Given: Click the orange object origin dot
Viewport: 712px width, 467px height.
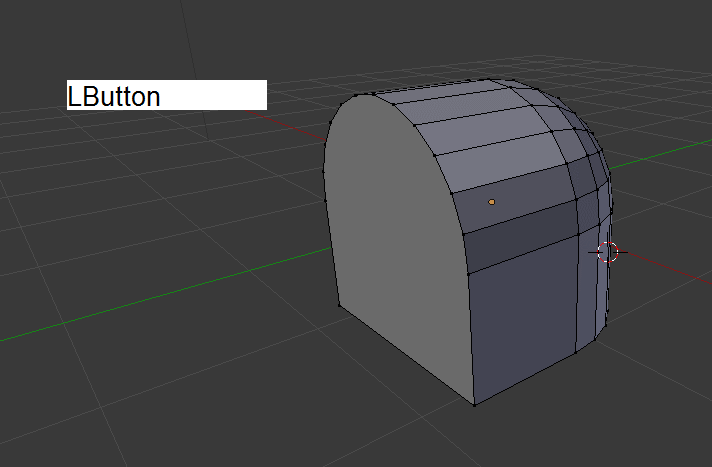Looking at the screenshot, I should [x=491, y=202].
